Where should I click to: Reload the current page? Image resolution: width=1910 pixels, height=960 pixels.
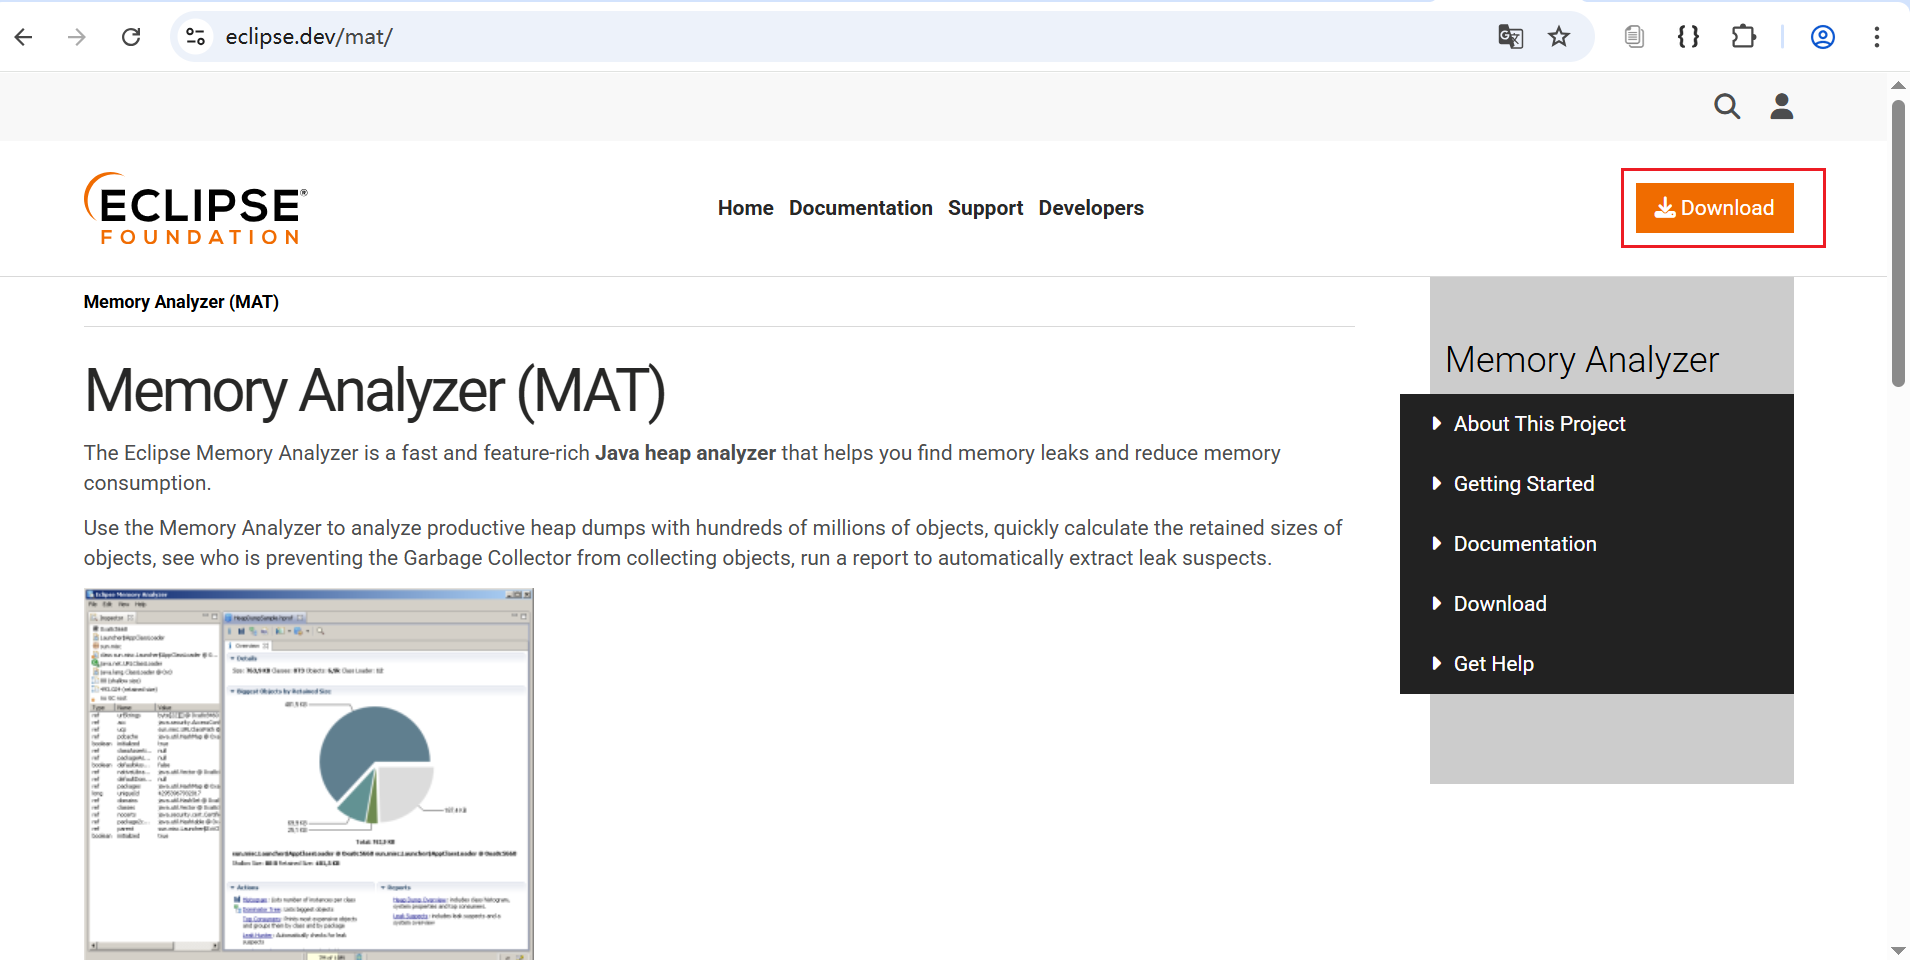[131, 37]
